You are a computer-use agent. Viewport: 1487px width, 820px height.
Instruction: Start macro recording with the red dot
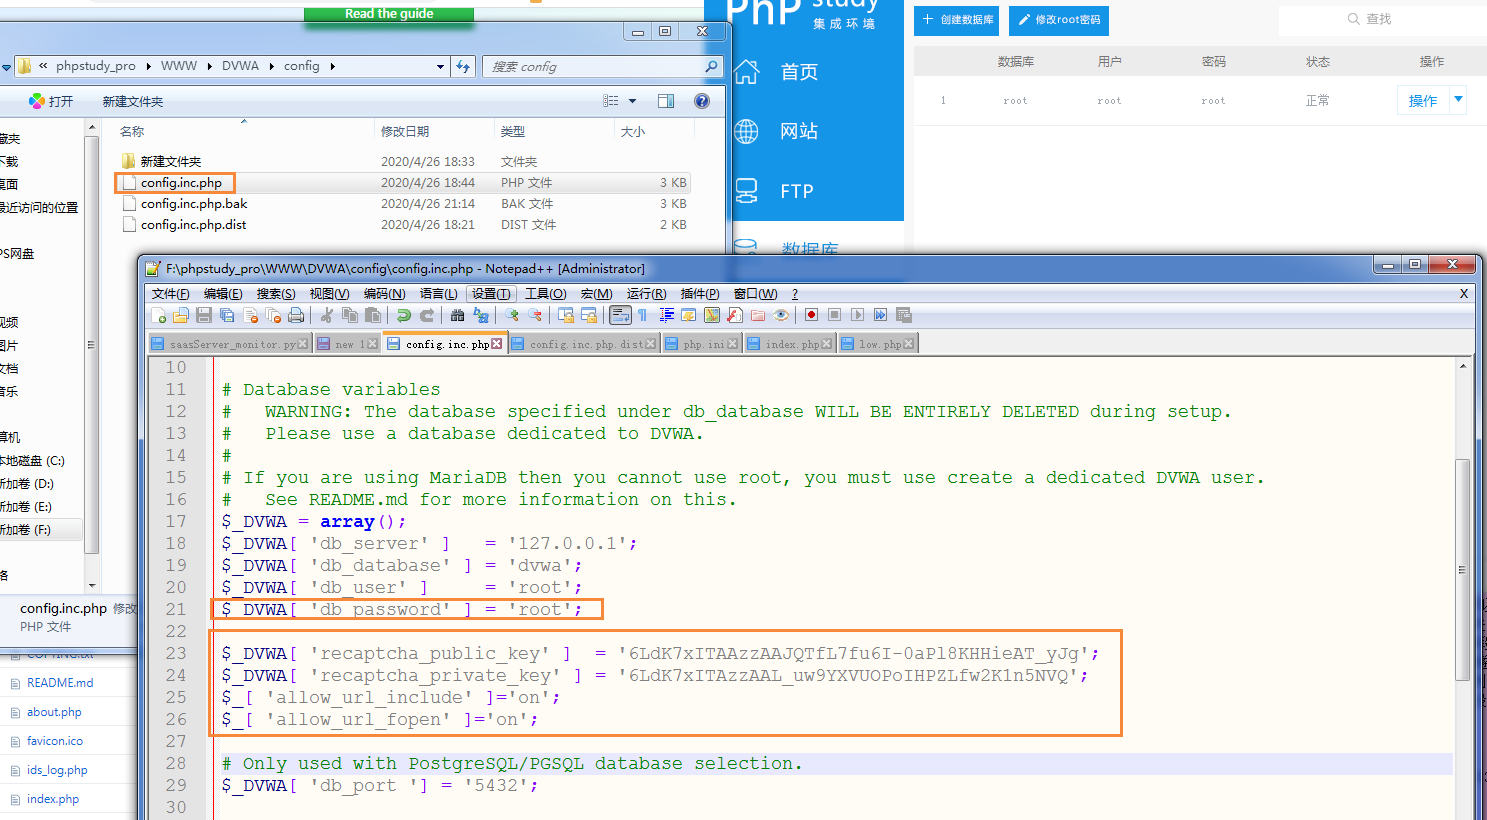coord(811,315)
